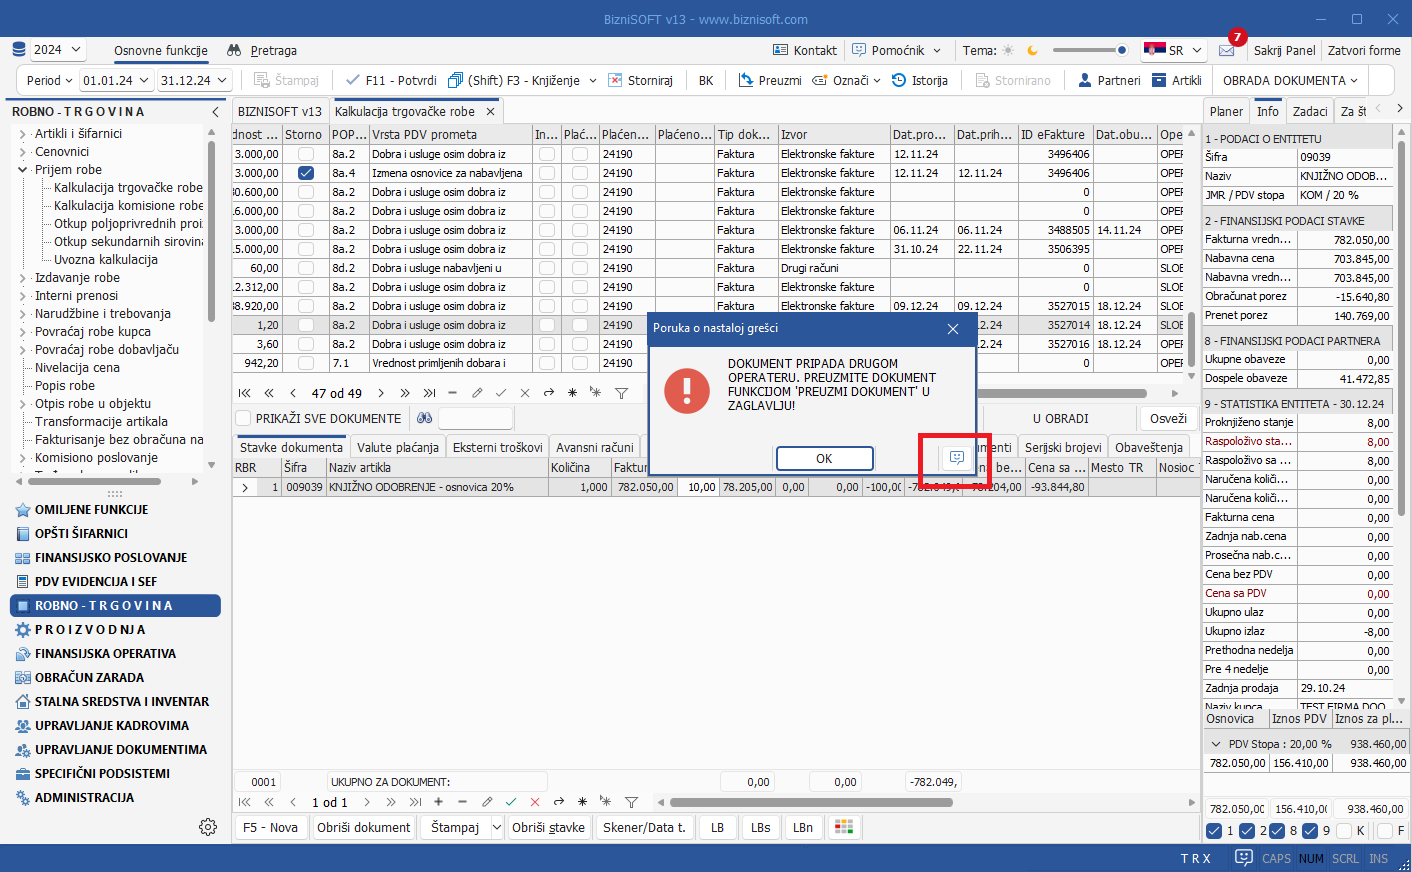This screenshot has width=1412, height=872.
Task: Uncheck the checked Storno checkbox
Action: pos(306,173)
